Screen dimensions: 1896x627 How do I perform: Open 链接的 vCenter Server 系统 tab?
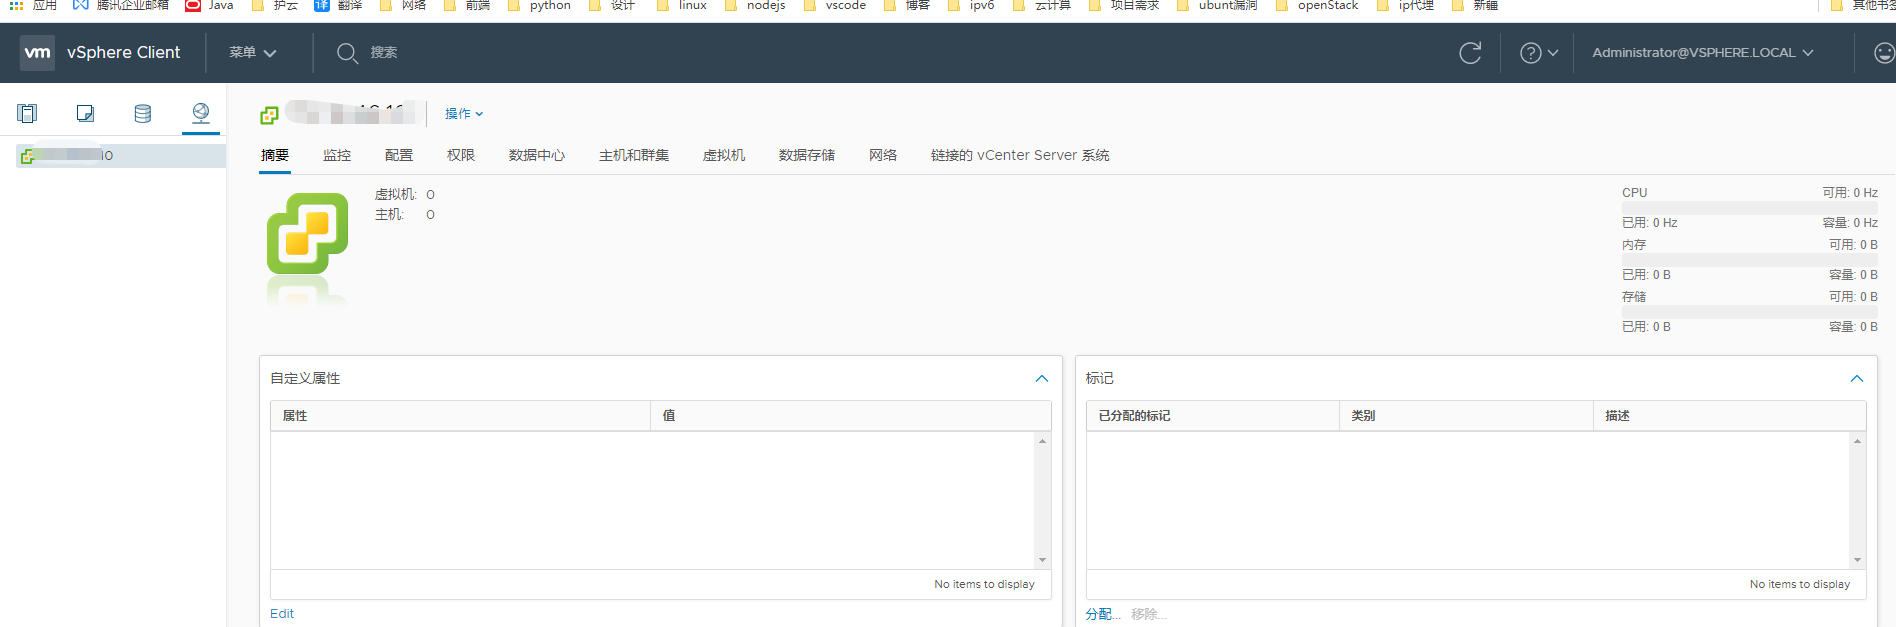(1020, 156)
